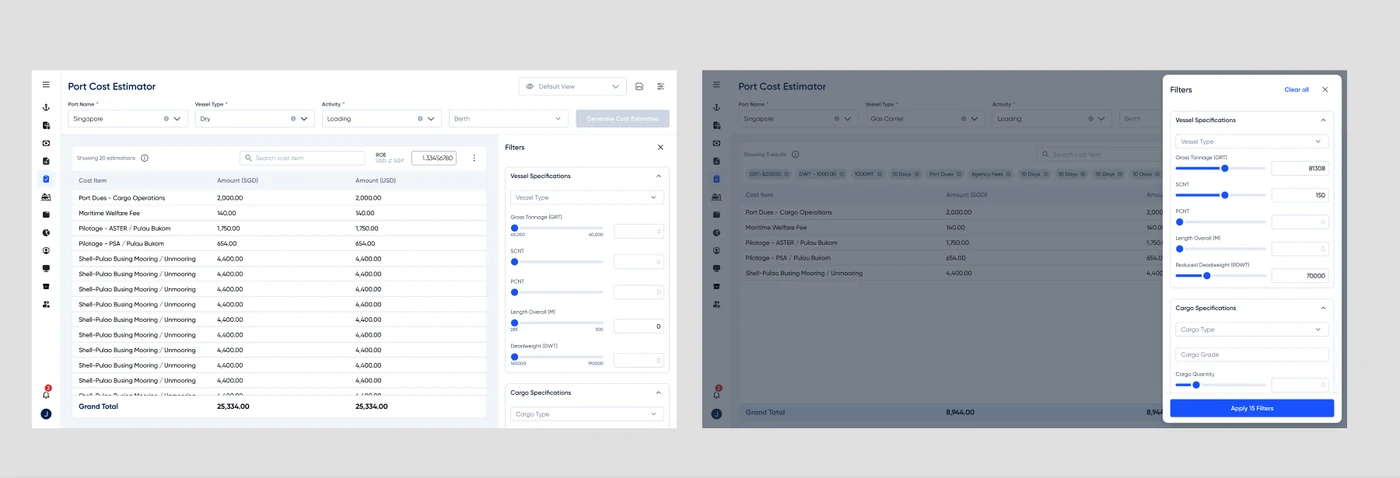Click the Length Overall value field in left panel
This screenshot has height=478, width=1400.
coord(638,327)
